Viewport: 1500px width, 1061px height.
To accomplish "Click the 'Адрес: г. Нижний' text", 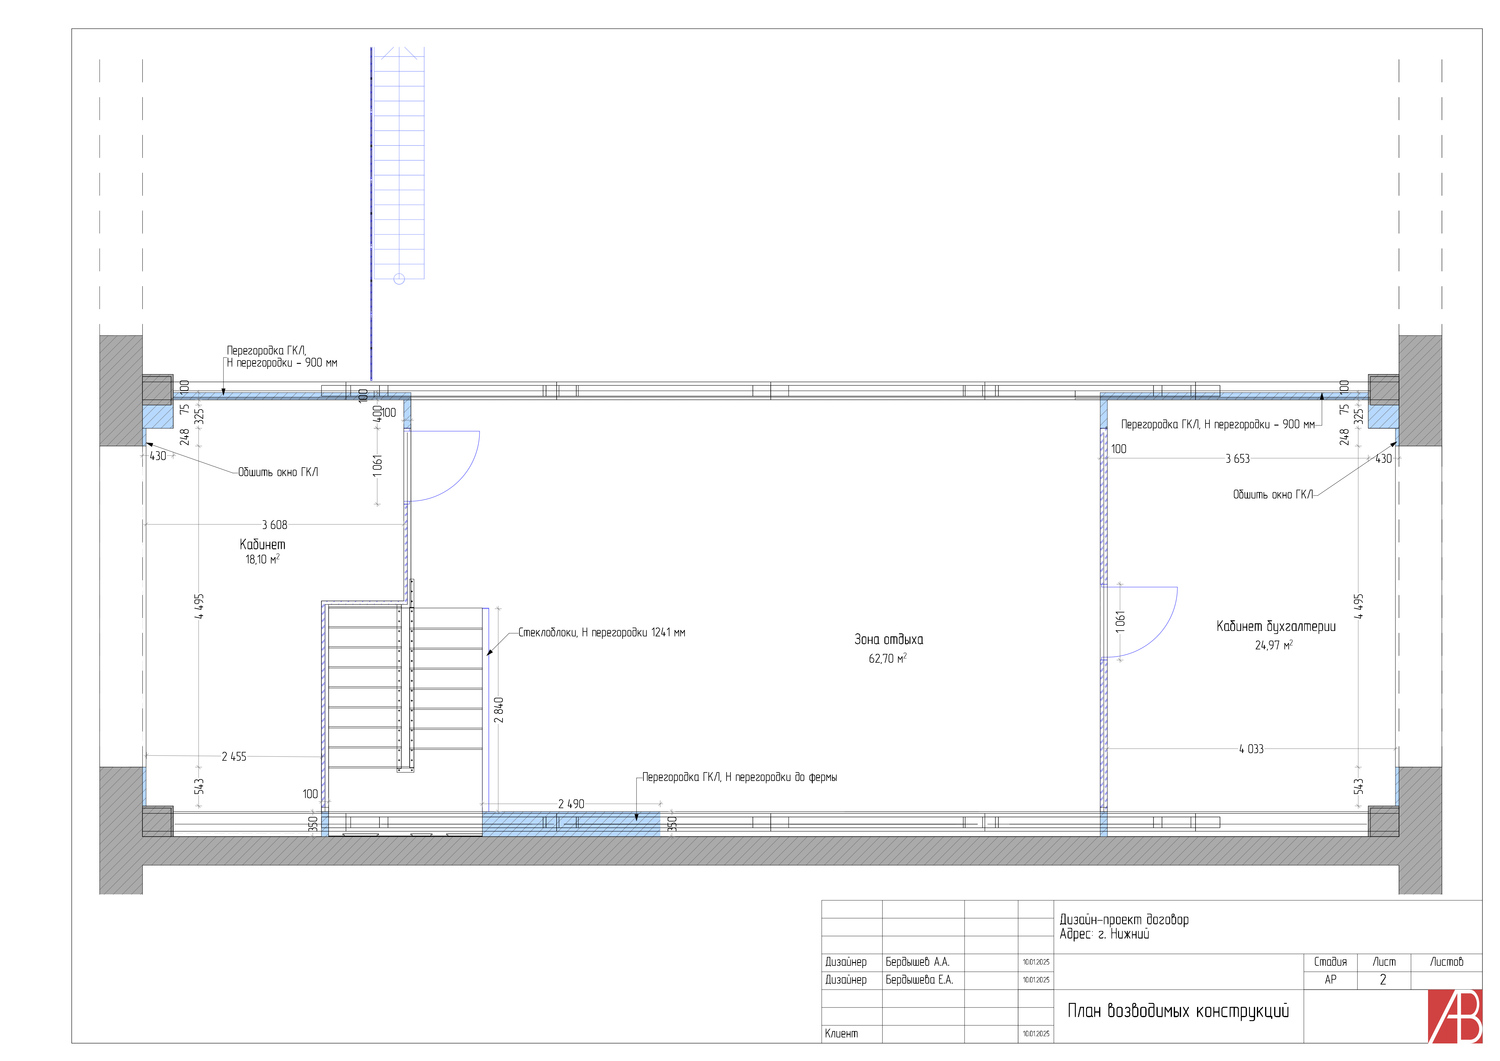I will click(x=1104, y=935).
